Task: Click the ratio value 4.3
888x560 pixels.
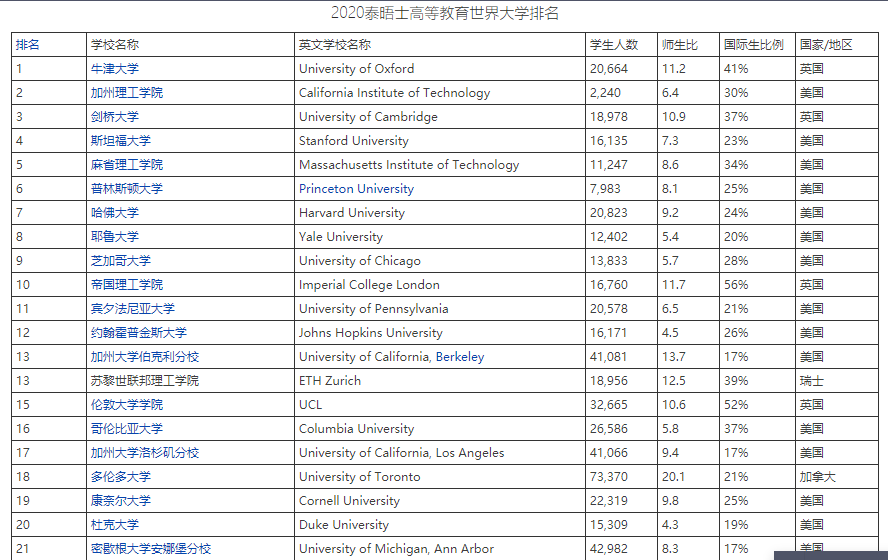Action: (671, 525)
